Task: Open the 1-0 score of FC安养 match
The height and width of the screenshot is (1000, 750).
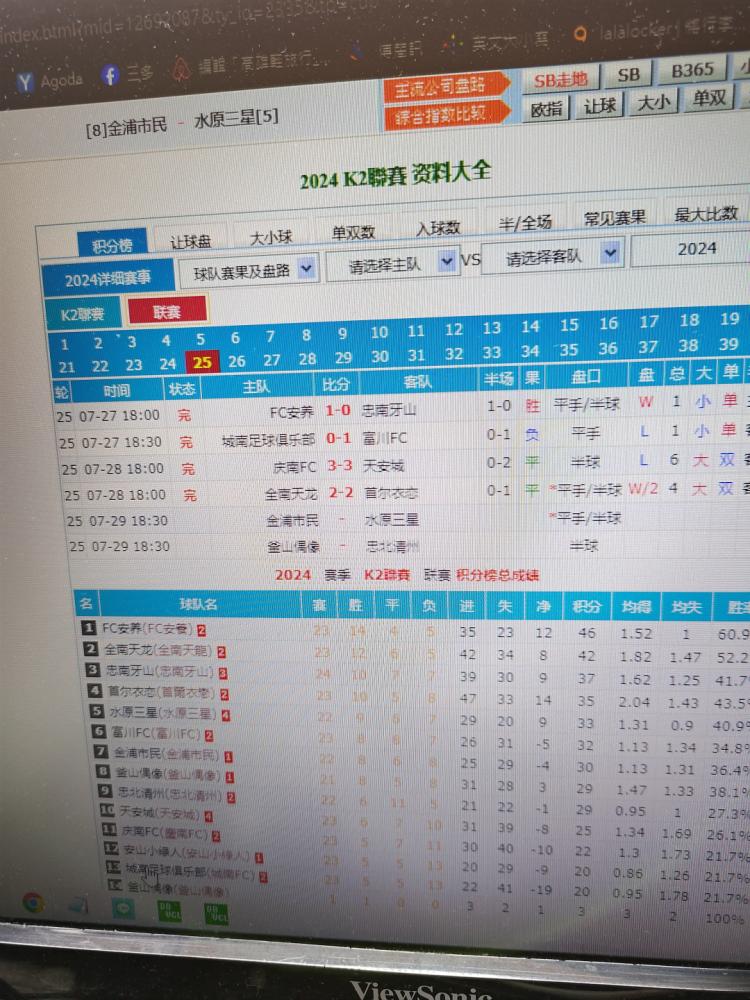Action: (x=338, y=411)
